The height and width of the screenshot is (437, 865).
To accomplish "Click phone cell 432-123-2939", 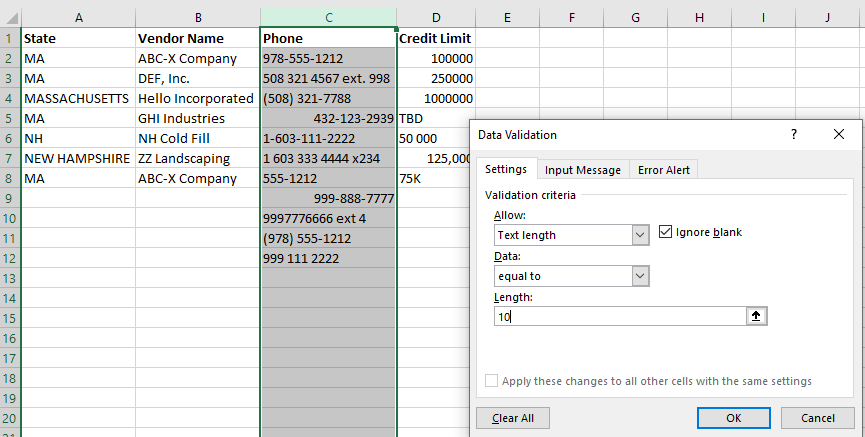I will pos(328,118).
